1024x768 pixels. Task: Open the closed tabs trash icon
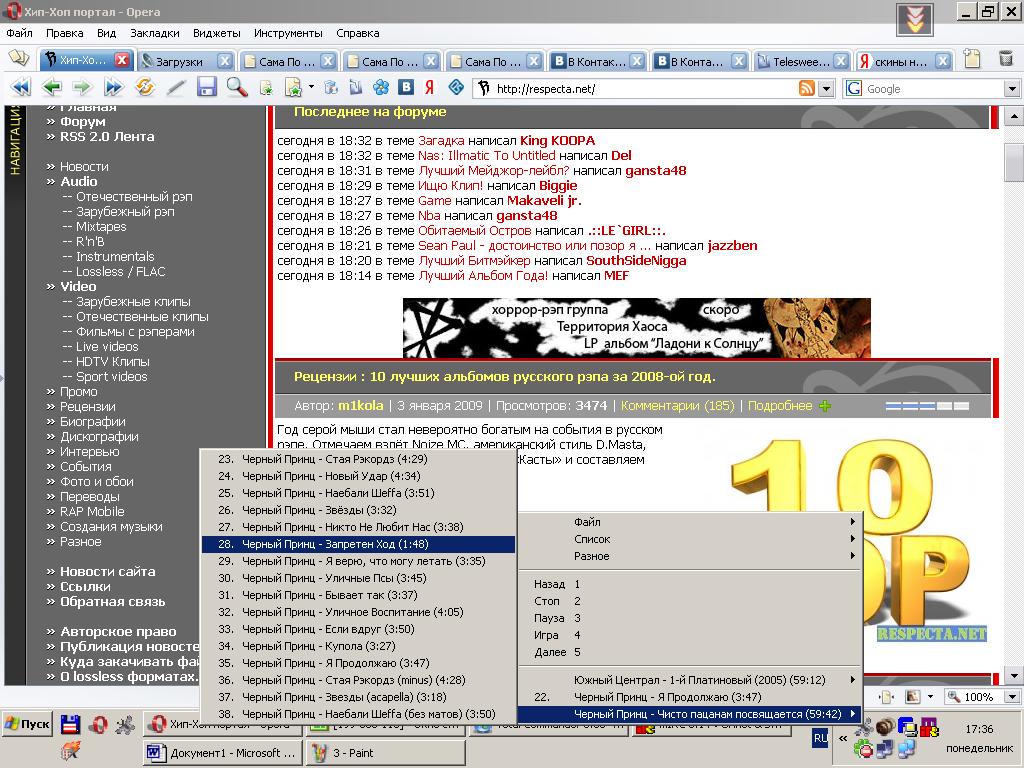[1006, 60]
